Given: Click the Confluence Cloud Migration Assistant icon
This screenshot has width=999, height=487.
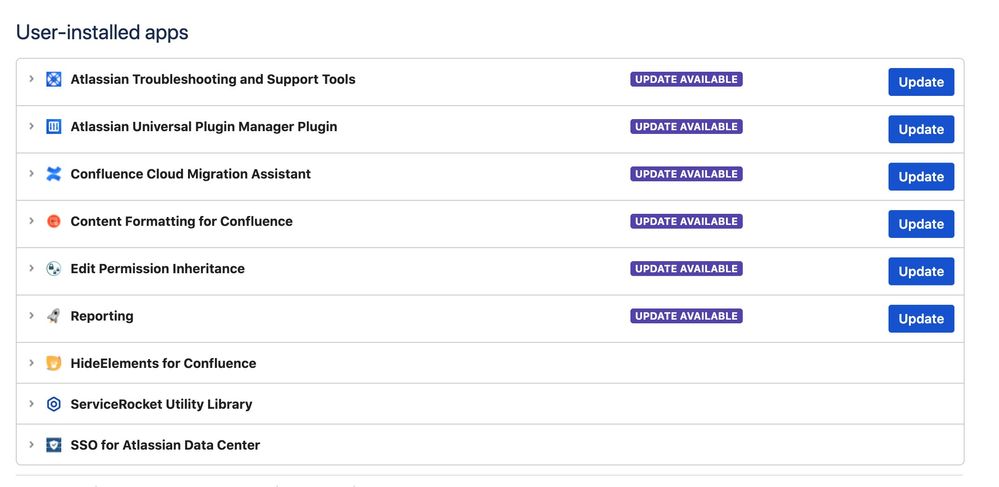Looking at the screenshot, I should [x=54, y=174].
